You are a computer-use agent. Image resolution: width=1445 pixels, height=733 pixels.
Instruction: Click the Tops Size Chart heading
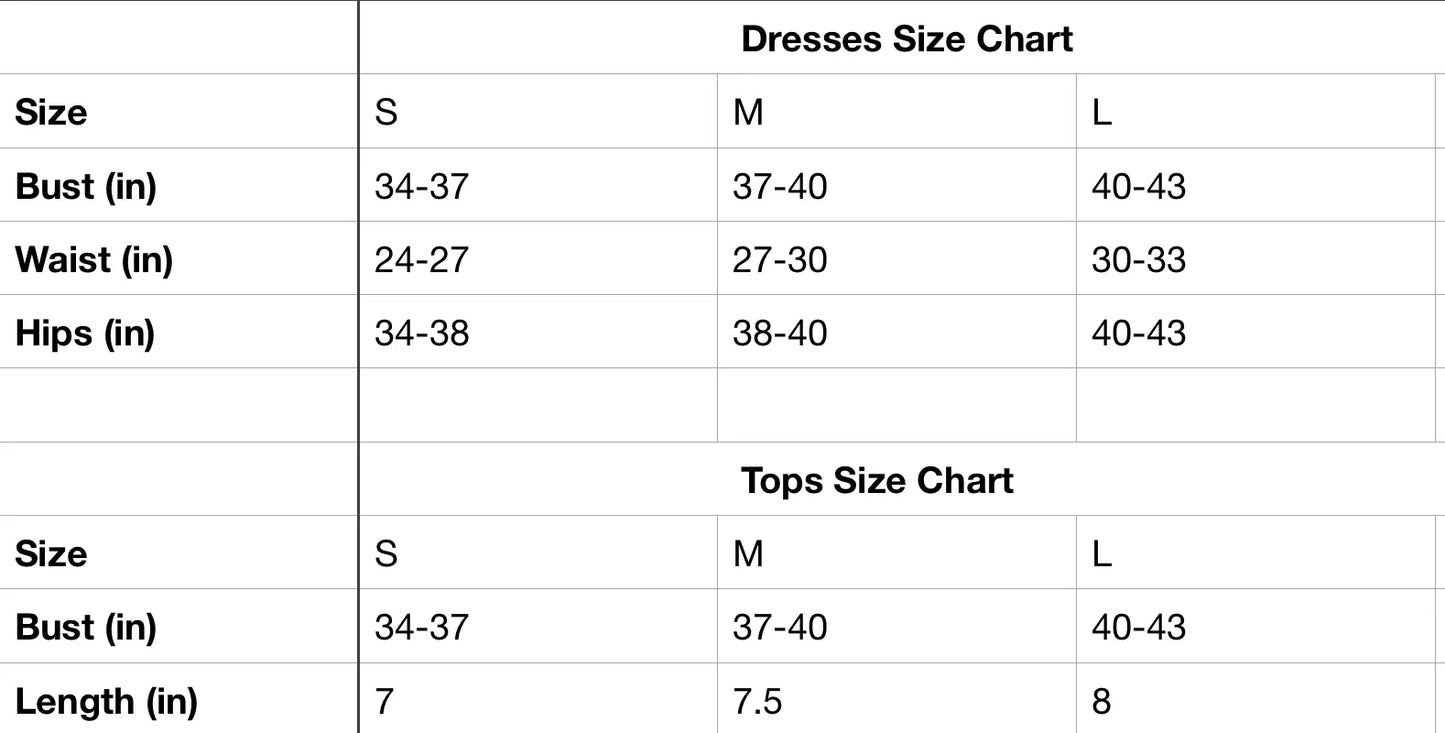[x=877, y=481]
